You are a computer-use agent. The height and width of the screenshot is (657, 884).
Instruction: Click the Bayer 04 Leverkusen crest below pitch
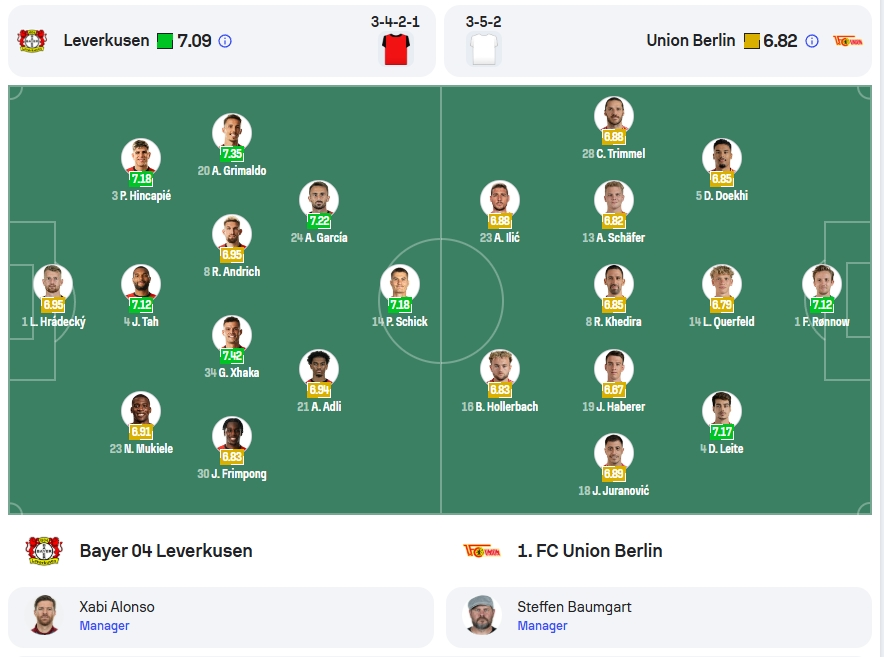click(x=43, y=551)
